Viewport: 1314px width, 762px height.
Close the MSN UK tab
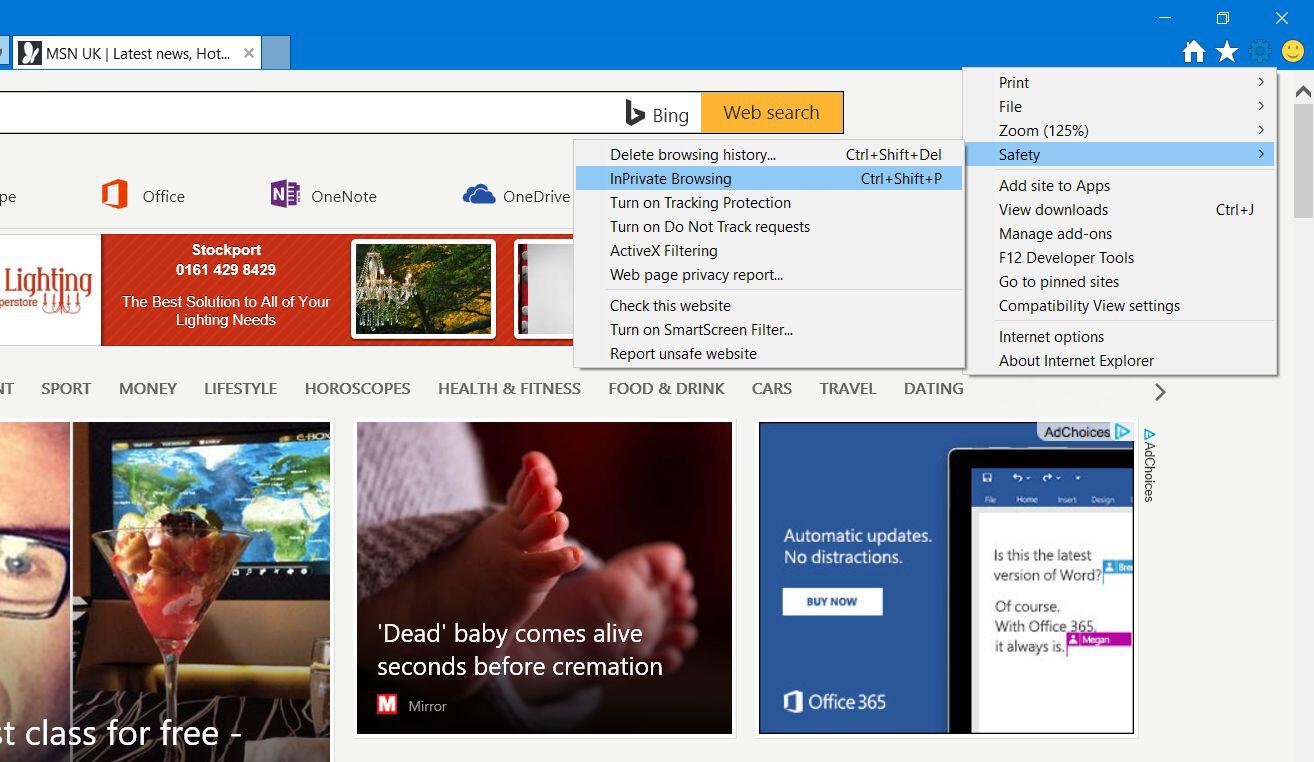click(249, 54)
